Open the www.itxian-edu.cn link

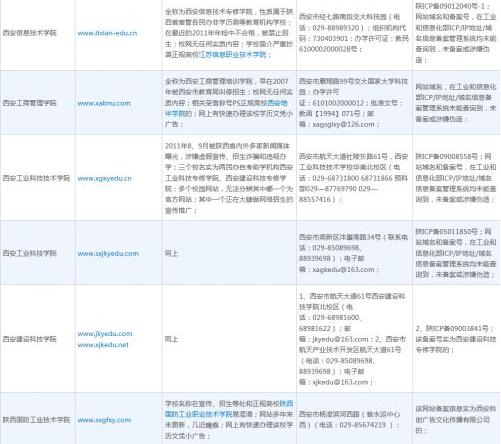[x=107, y=33]
